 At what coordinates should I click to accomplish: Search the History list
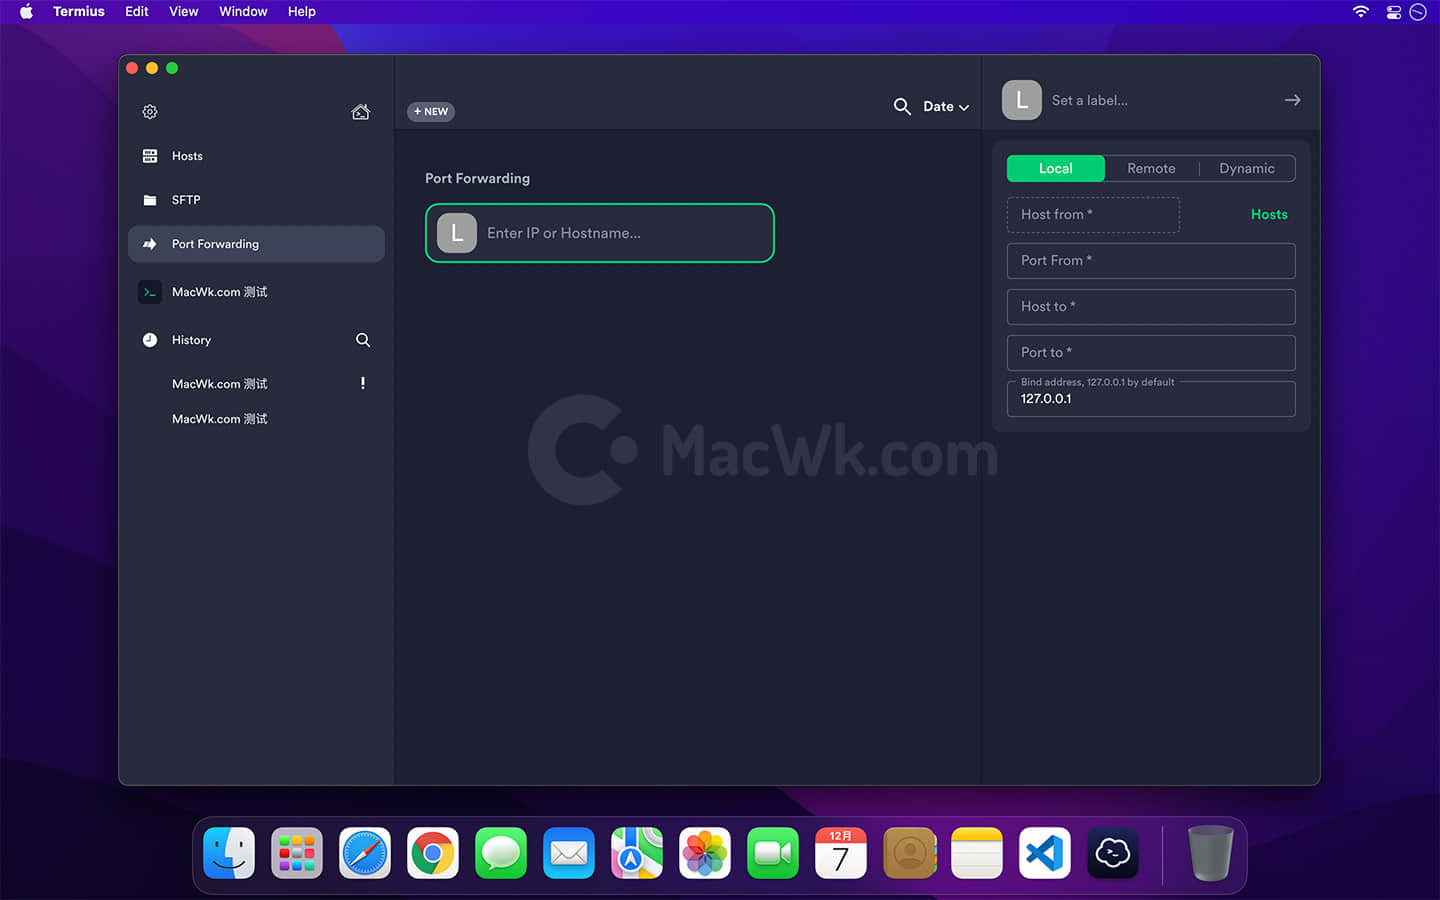point(363,340)
